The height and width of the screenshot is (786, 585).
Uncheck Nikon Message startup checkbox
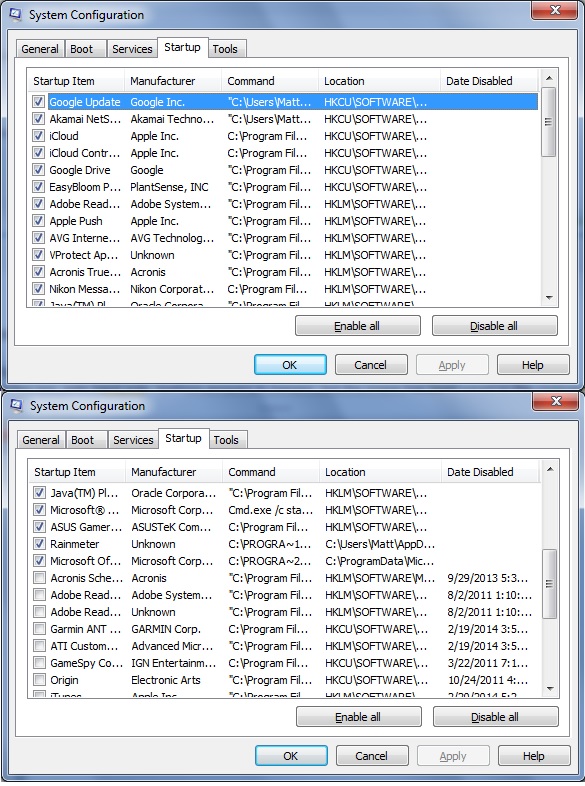point(39,289)
